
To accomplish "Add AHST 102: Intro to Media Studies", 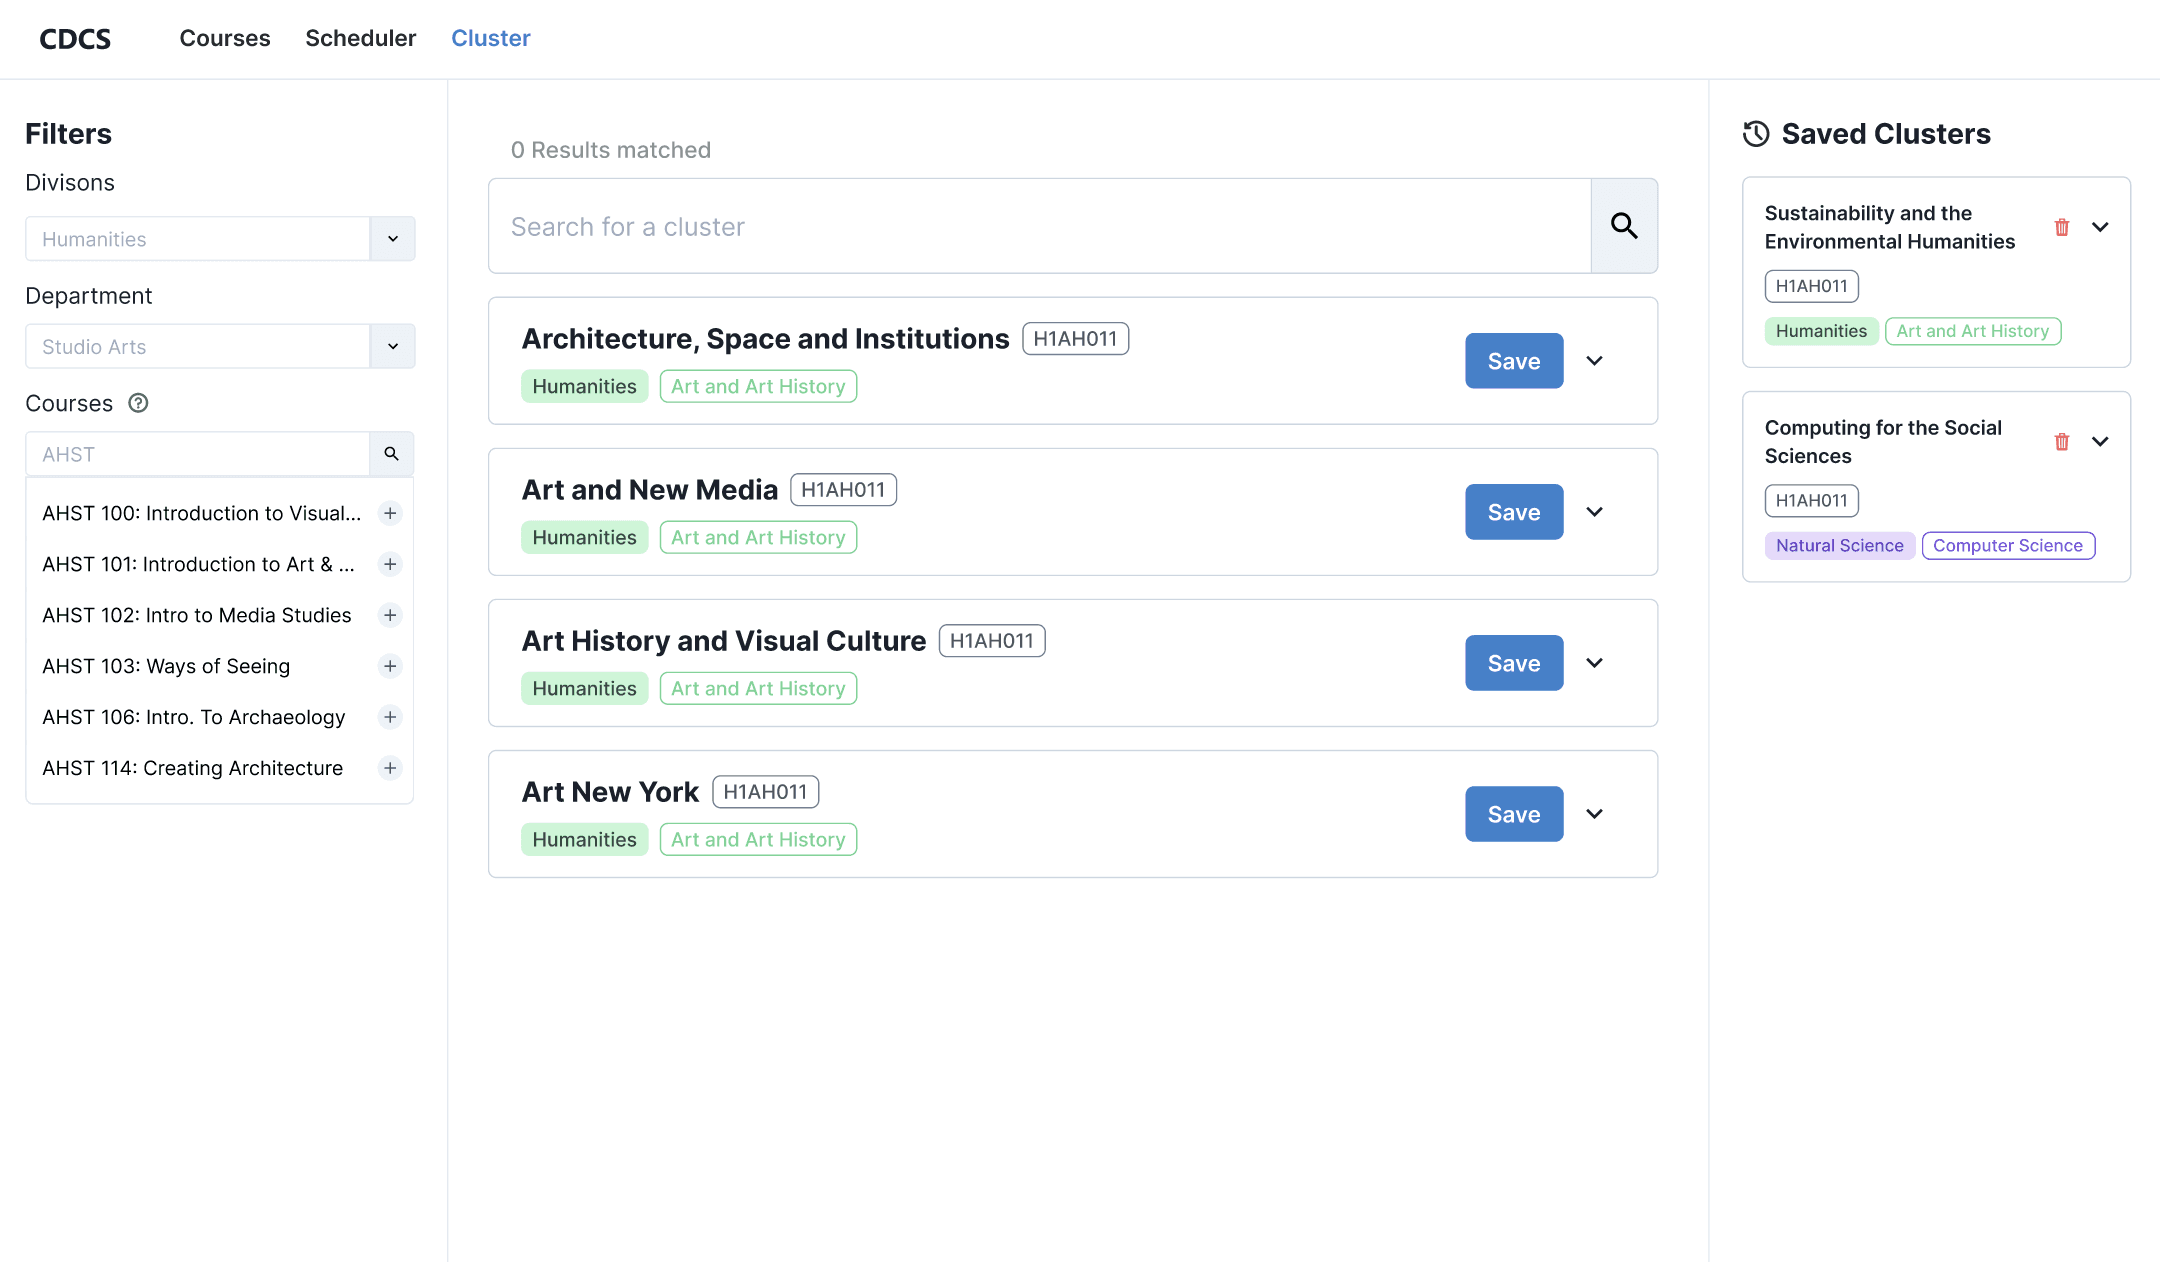I will coord(390,615).
